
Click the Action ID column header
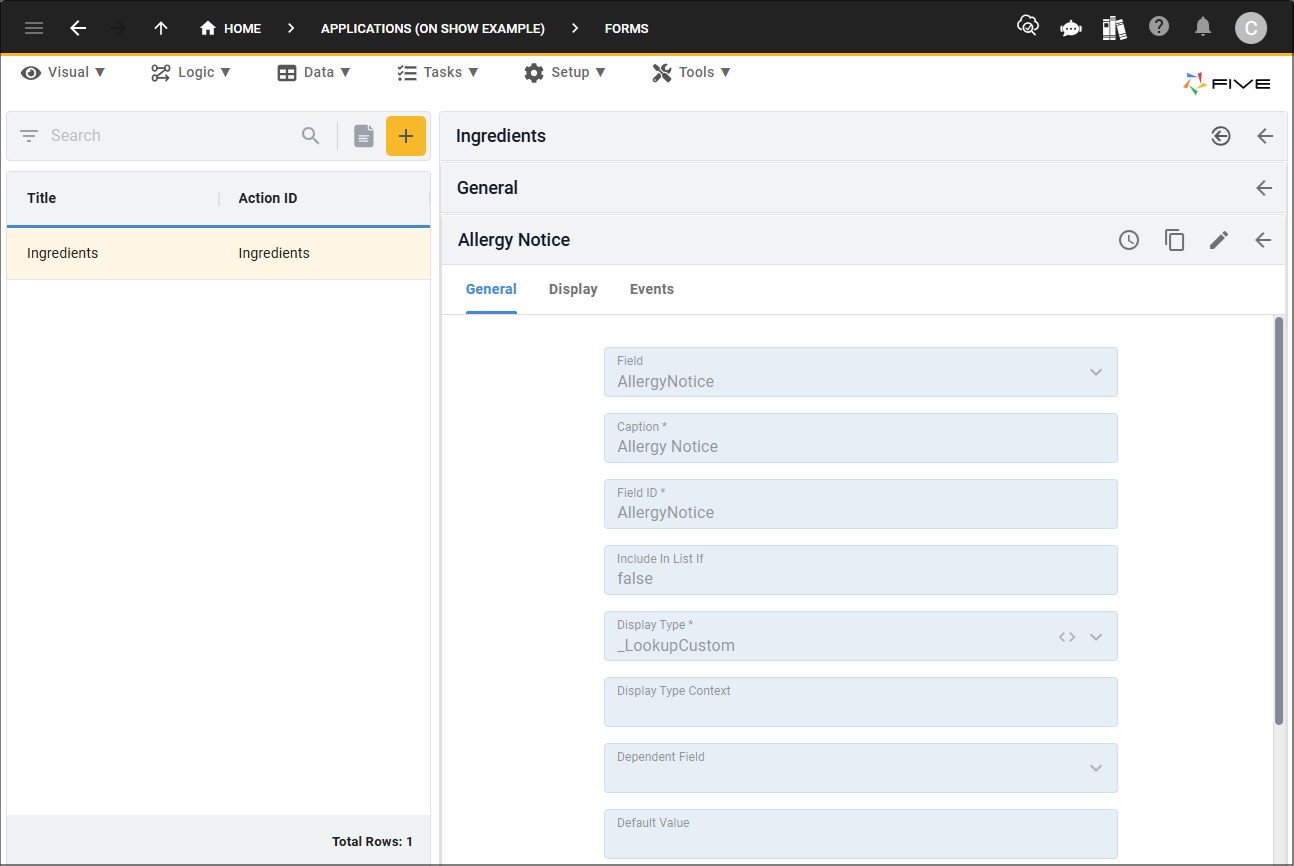268,198
